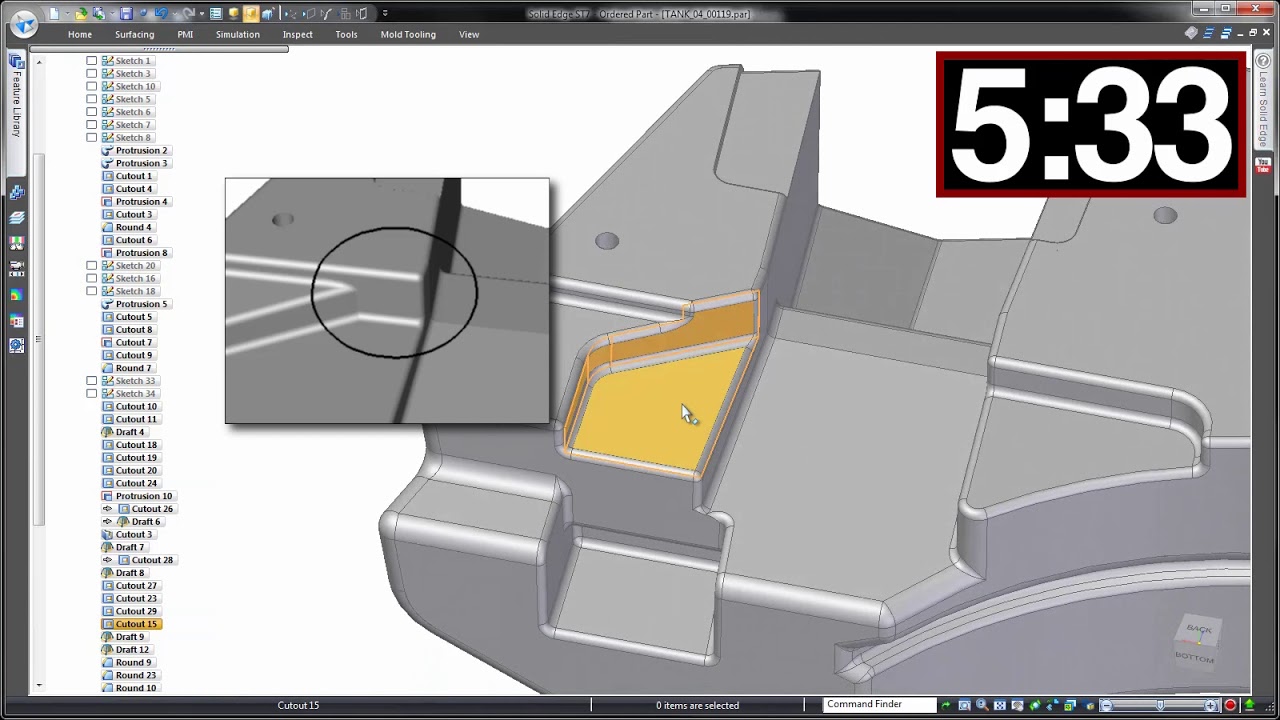Open the gear icon in left sidebar
The height and width of the screenshot is (720, 1280).
pyautogui.click(x=16, y=346)
